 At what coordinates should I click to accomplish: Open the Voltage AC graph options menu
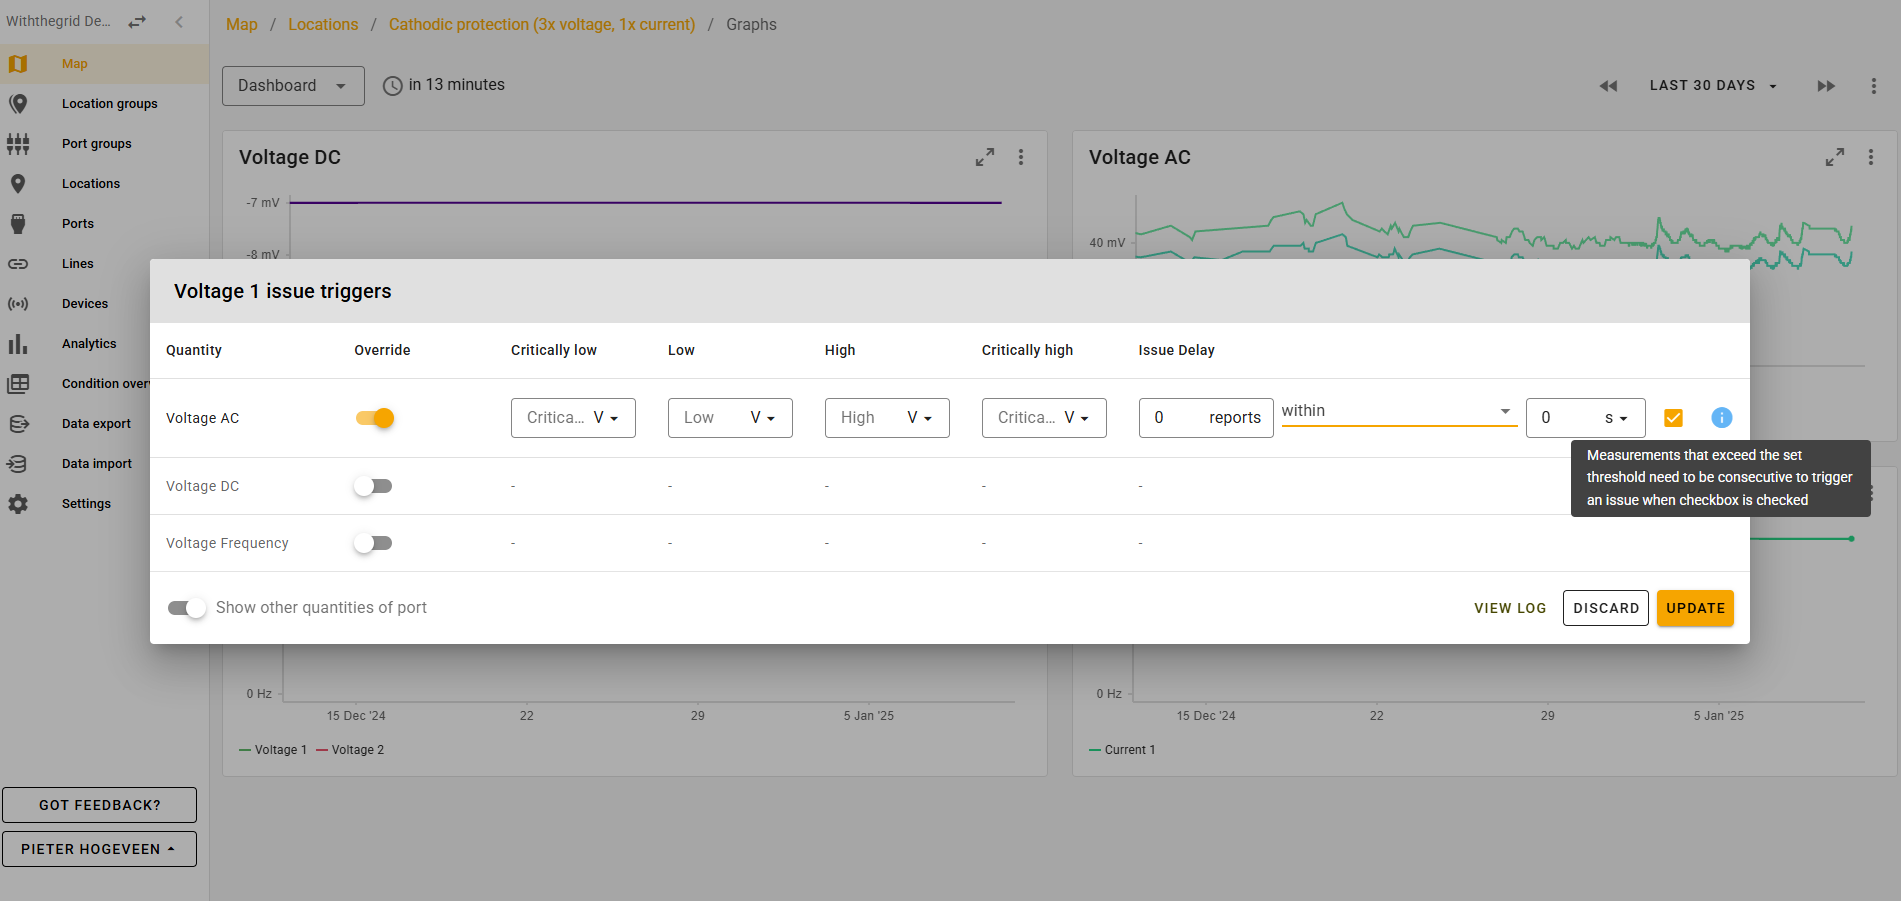(1870, 157)
